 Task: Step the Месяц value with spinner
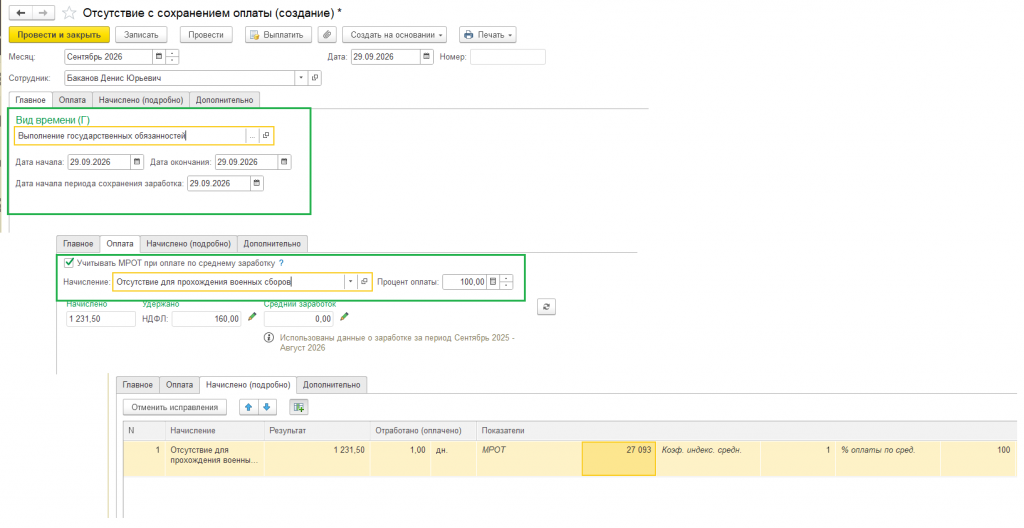[172, 57]
